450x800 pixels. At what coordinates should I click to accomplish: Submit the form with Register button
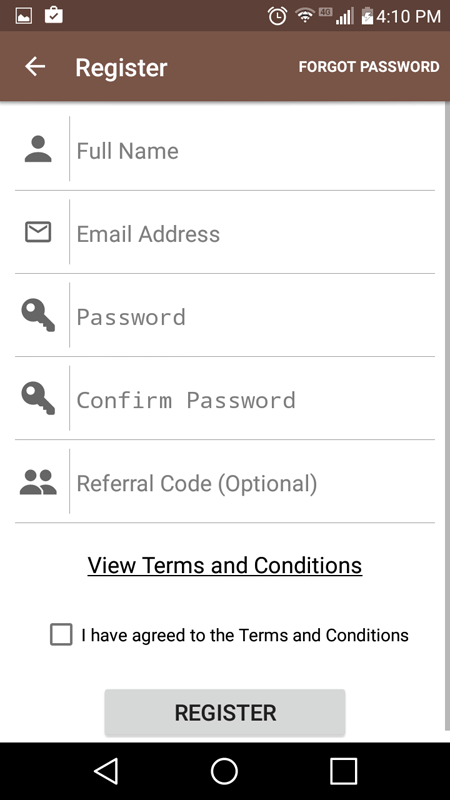[225, 712]
